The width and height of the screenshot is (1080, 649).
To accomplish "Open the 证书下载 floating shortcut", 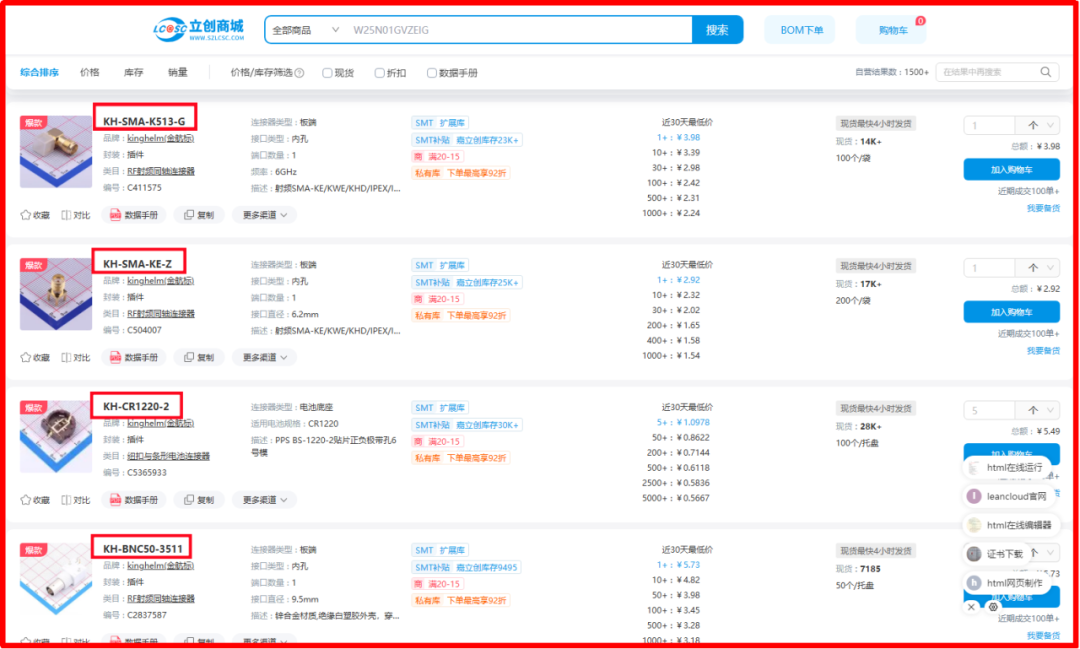I will point(996,554).
